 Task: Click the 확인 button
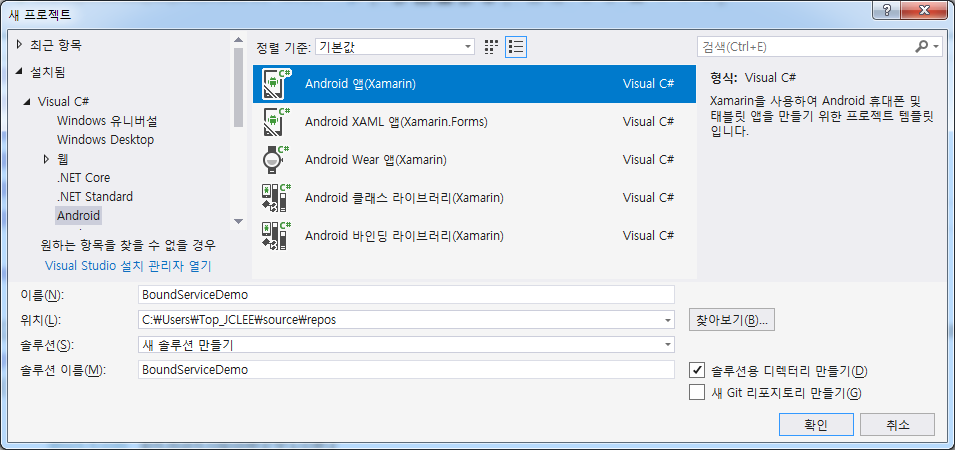(816, 424)
